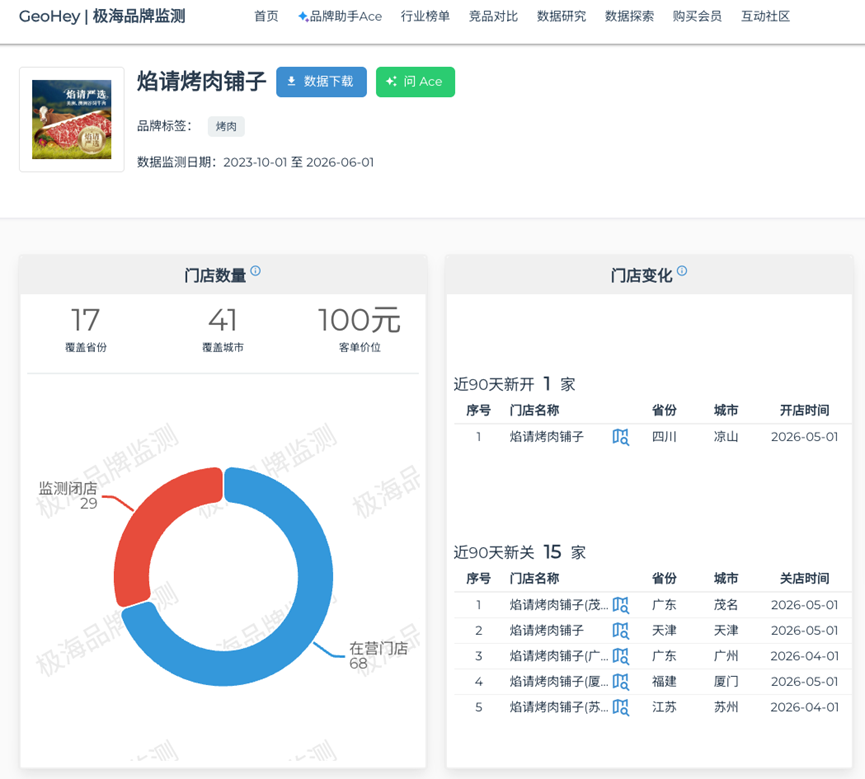This screenshot has height=779, width=865.
Task: Click store name 焰请烤肉铺子(厦...
Action: pyautogui.click(x=559, y=682)
